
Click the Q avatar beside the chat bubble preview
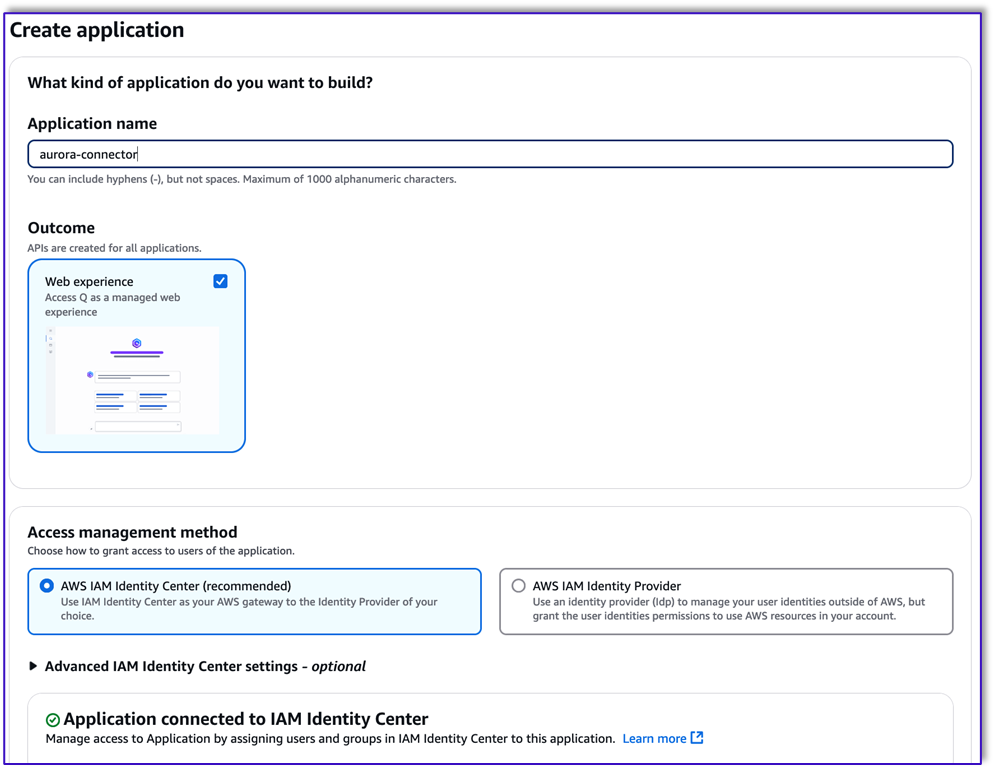tap(90, 374)
